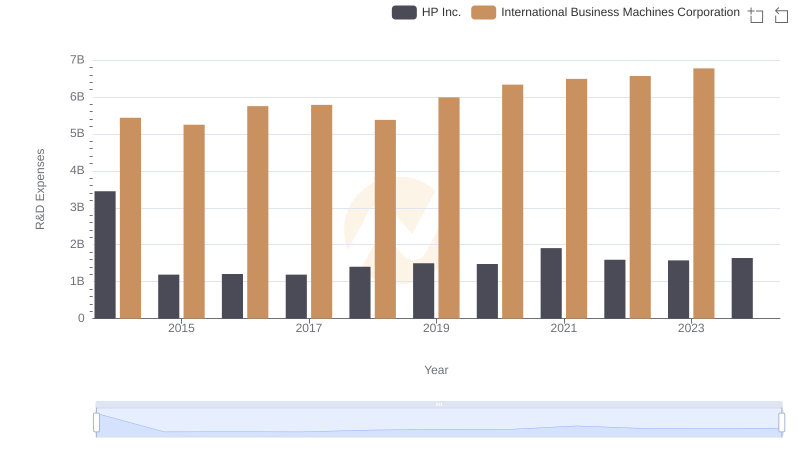
Task: Click the data zoom top drag handle
Action: [439, 404]
